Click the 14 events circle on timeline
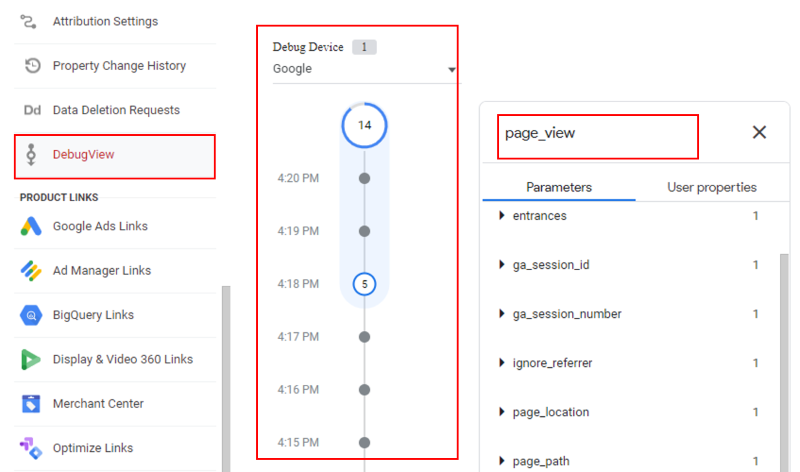 364,126
